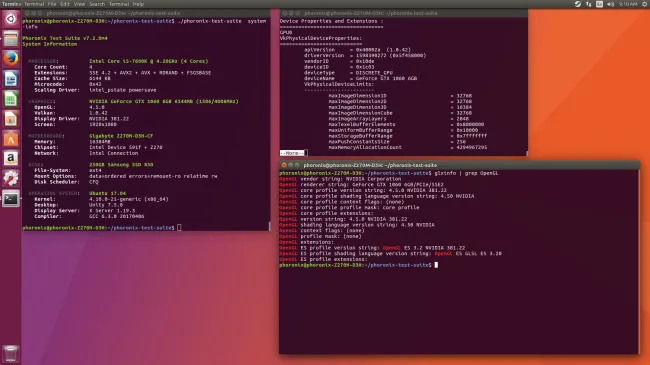Click the 'maxPushConstantsSize' limit line
This screenshot has height=365, width=650.
(x=397, y=141)
